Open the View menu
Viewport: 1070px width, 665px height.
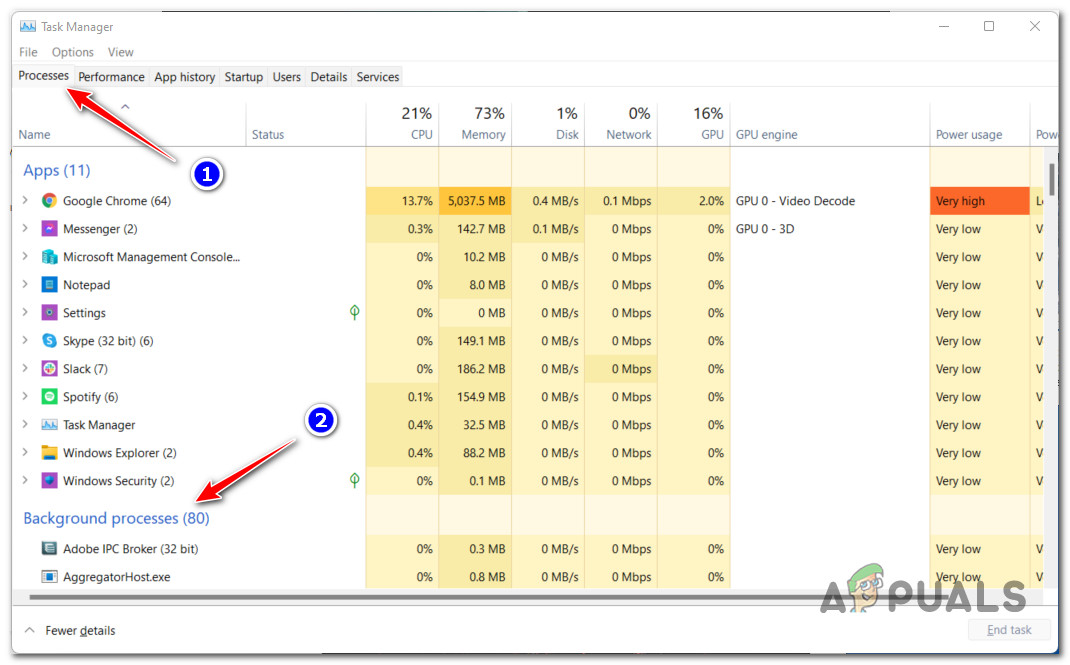pyautogui.click(x=120, y=52)
